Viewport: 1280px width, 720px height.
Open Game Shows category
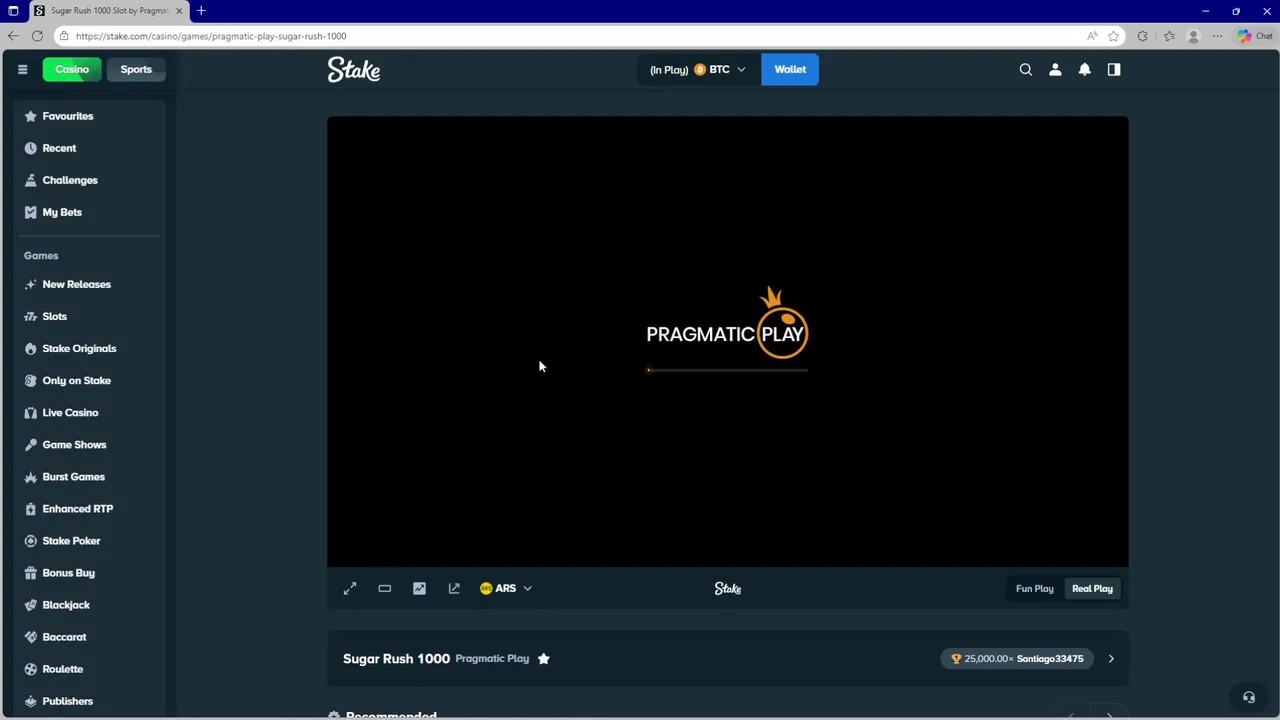click(x=74, y=444)
